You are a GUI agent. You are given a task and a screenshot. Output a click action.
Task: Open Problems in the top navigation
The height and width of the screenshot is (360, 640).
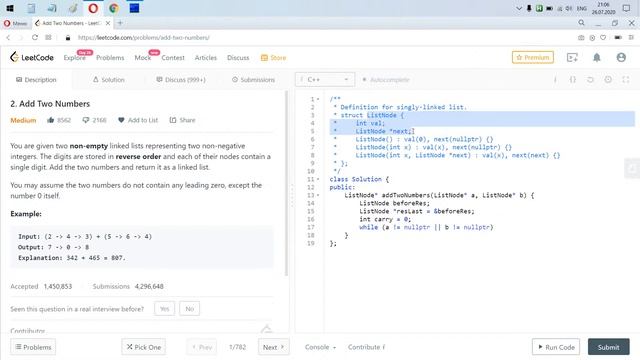[x=110, y=58]
